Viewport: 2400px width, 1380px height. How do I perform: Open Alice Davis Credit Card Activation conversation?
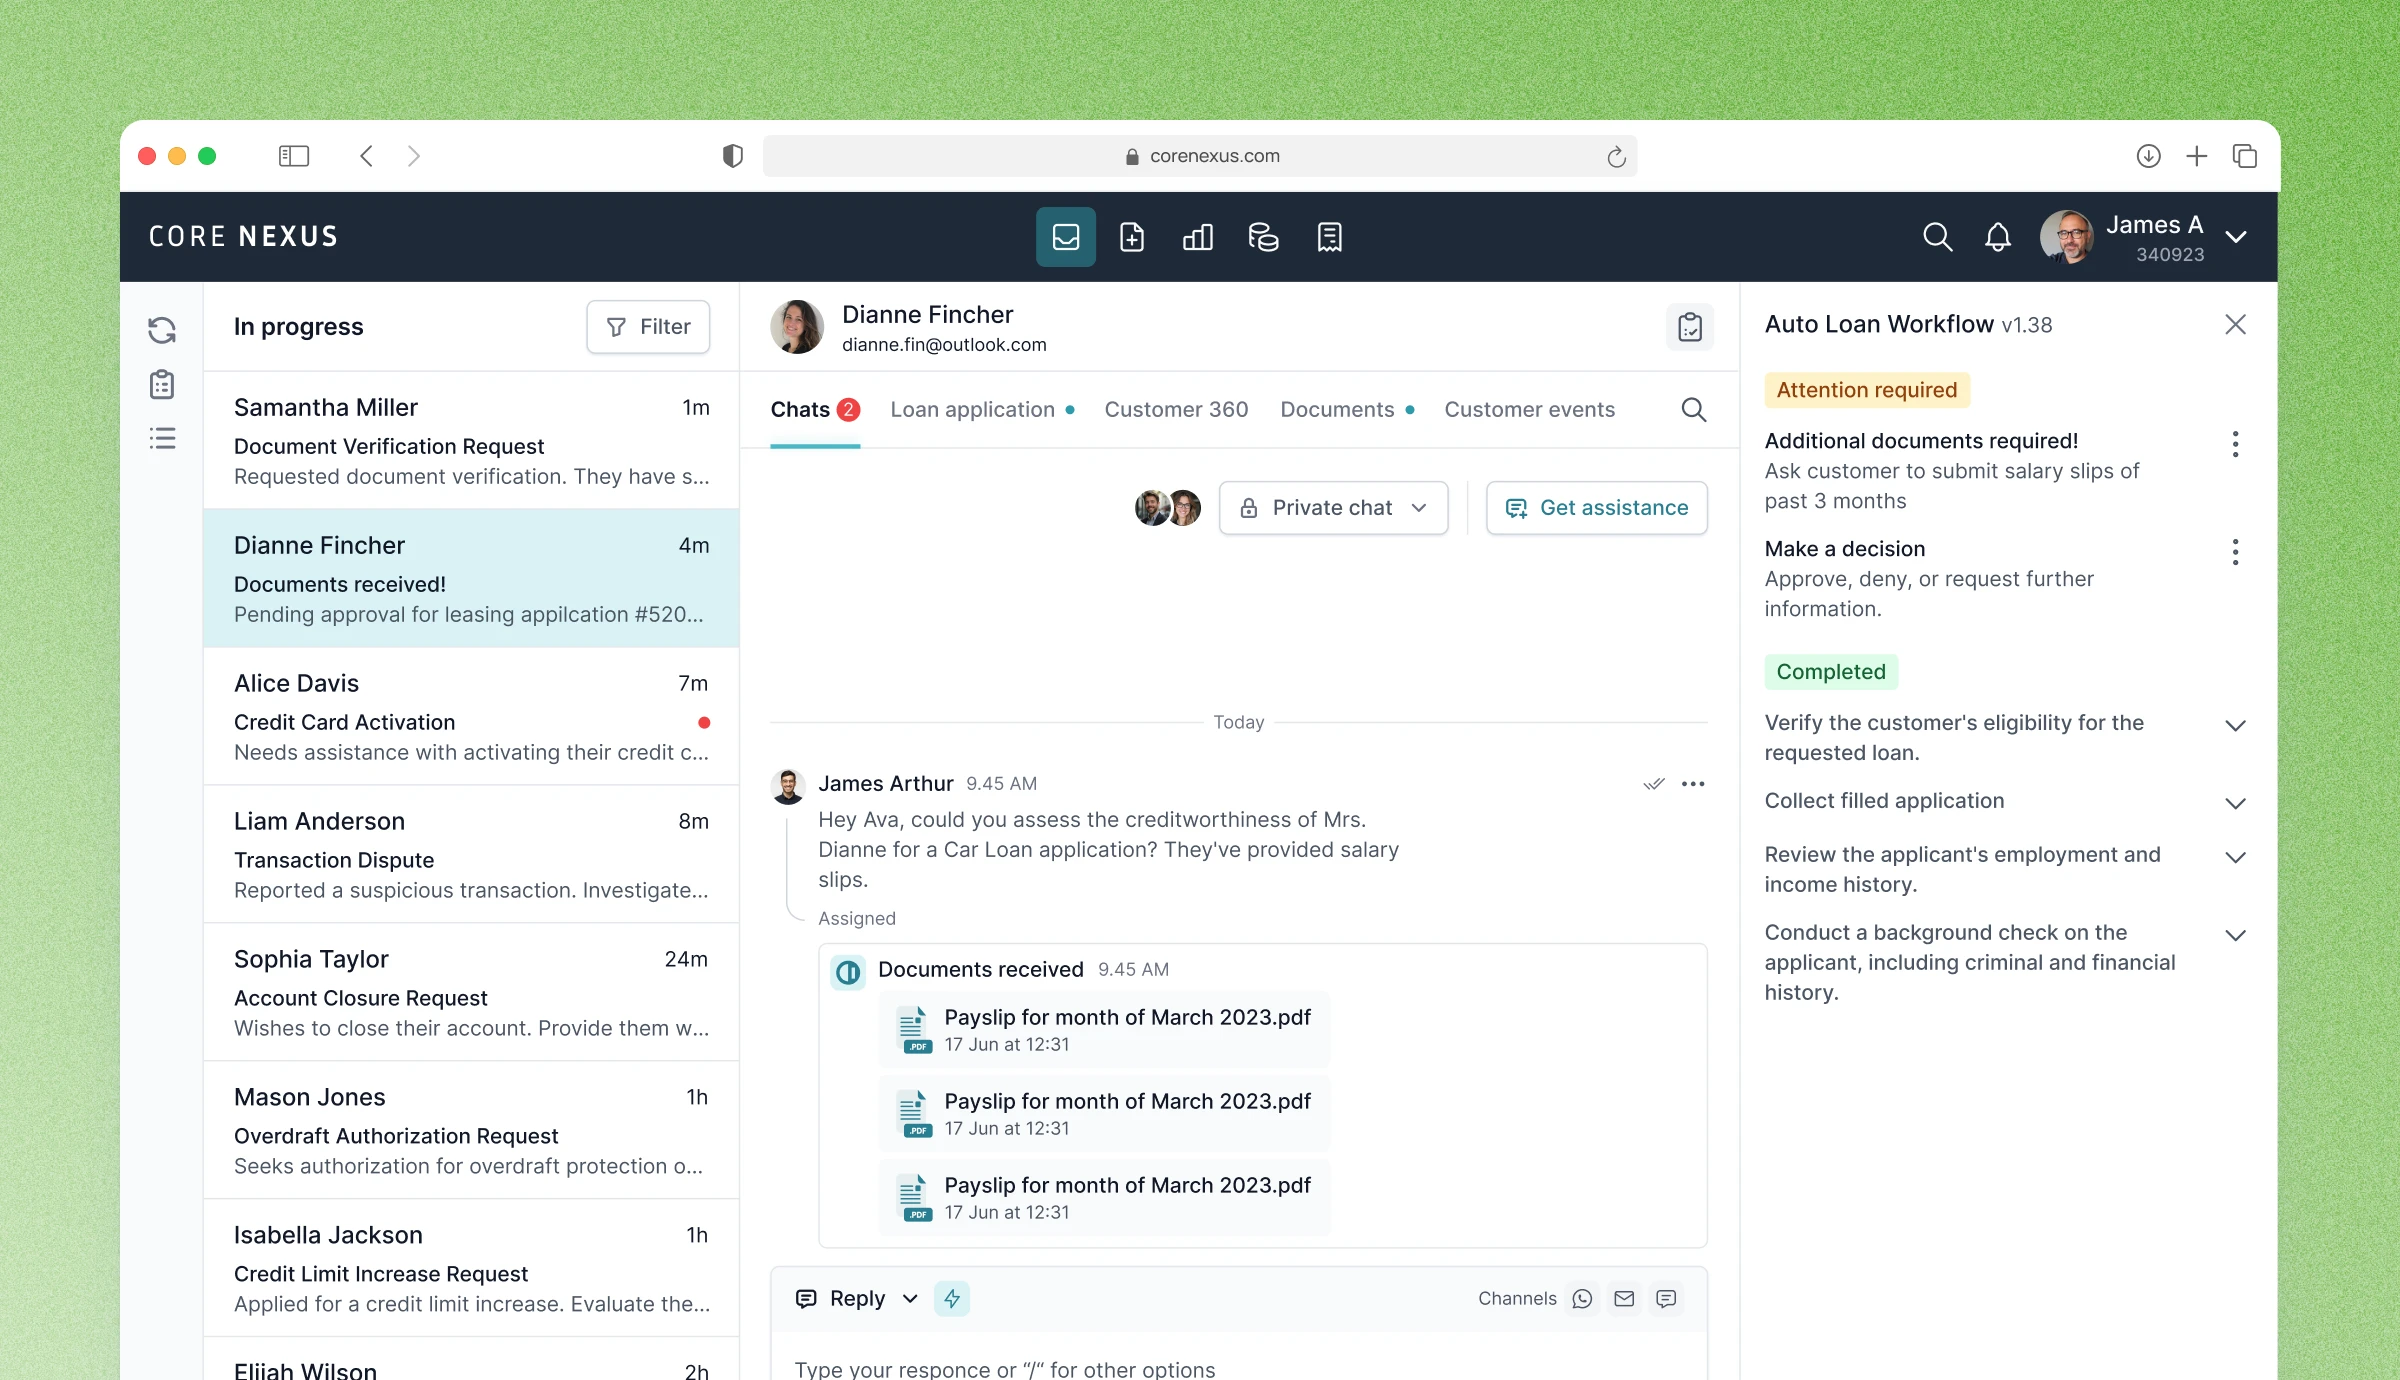point(471,717)
